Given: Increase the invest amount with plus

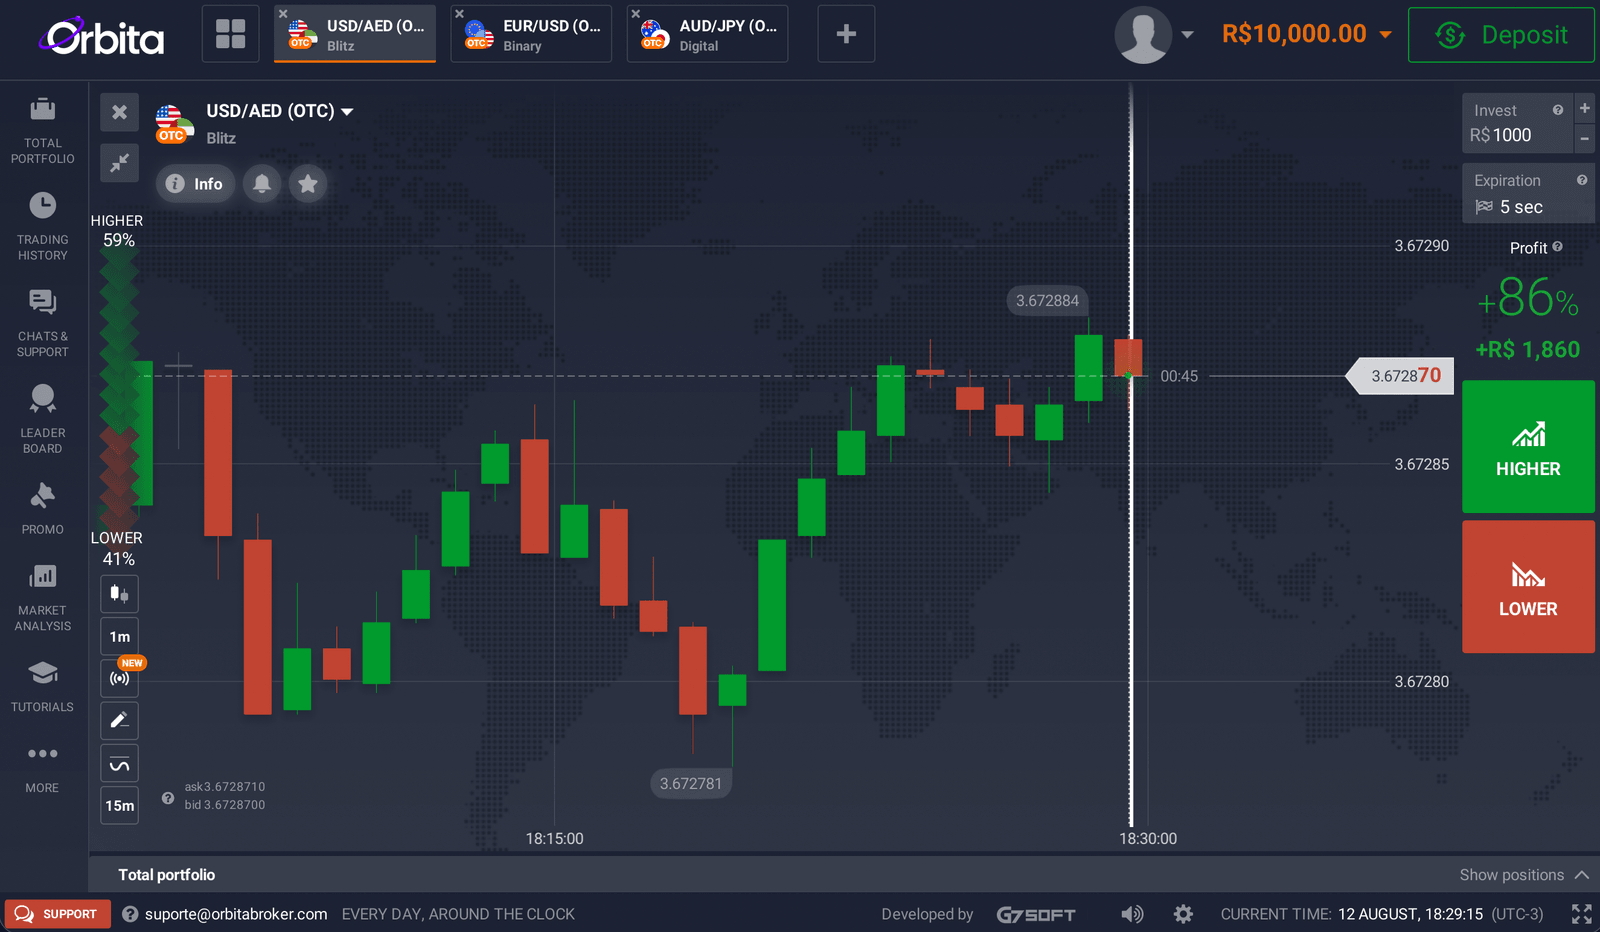Looking at the screenshot, I should 1584,108.
